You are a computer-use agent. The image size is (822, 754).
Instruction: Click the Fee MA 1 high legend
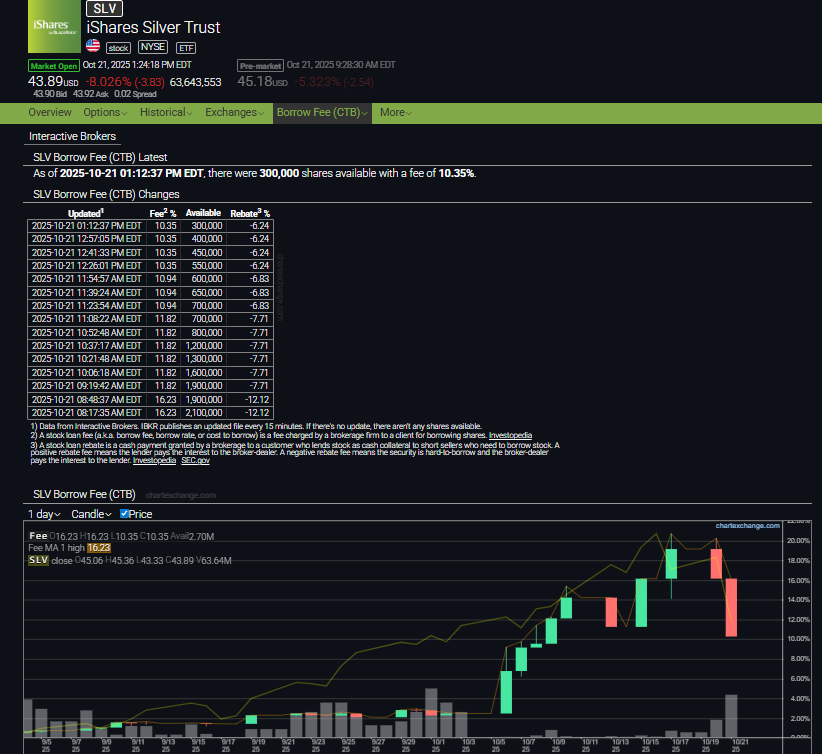(69, 548)
